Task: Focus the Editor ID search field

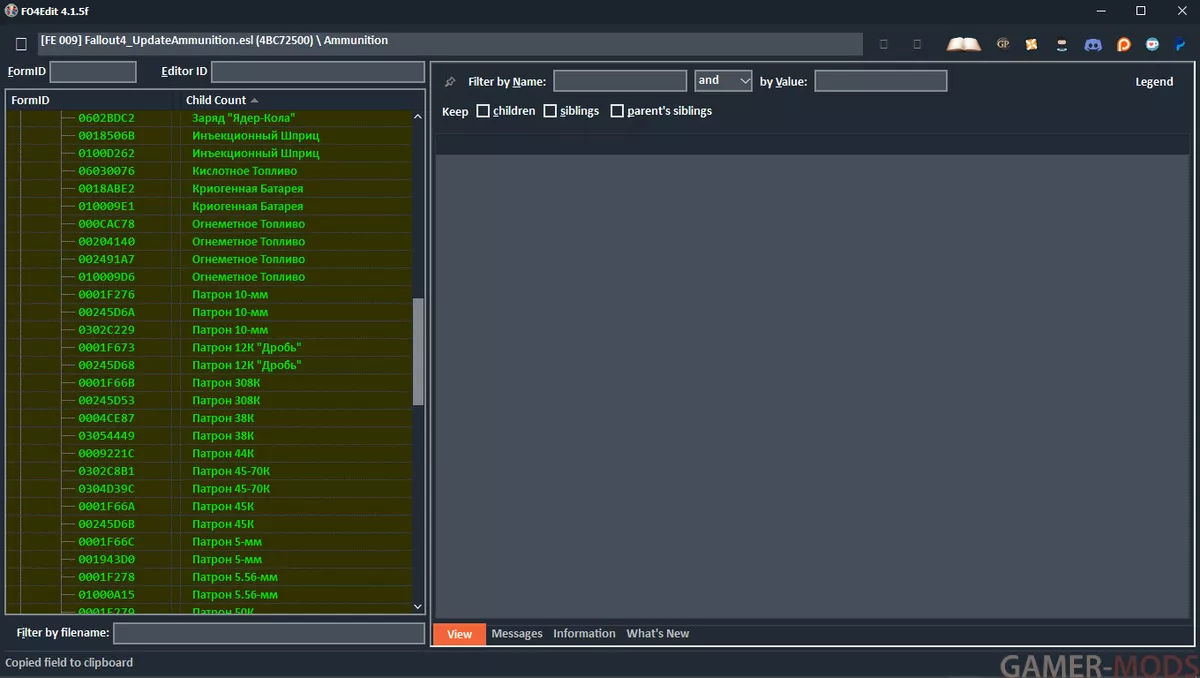Action: 318,72
